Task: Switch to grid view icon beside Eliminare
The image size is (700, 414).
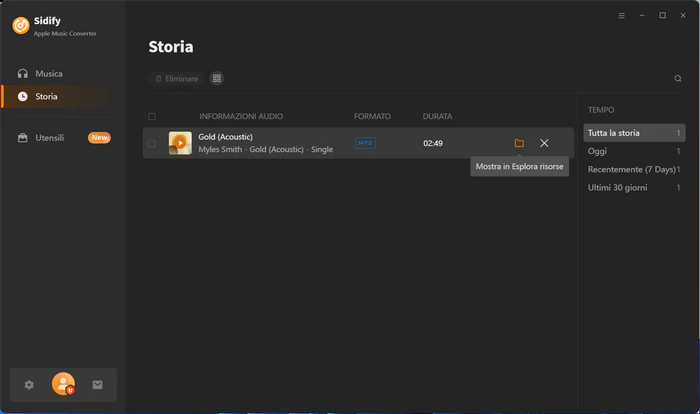Action: point(217,79)
